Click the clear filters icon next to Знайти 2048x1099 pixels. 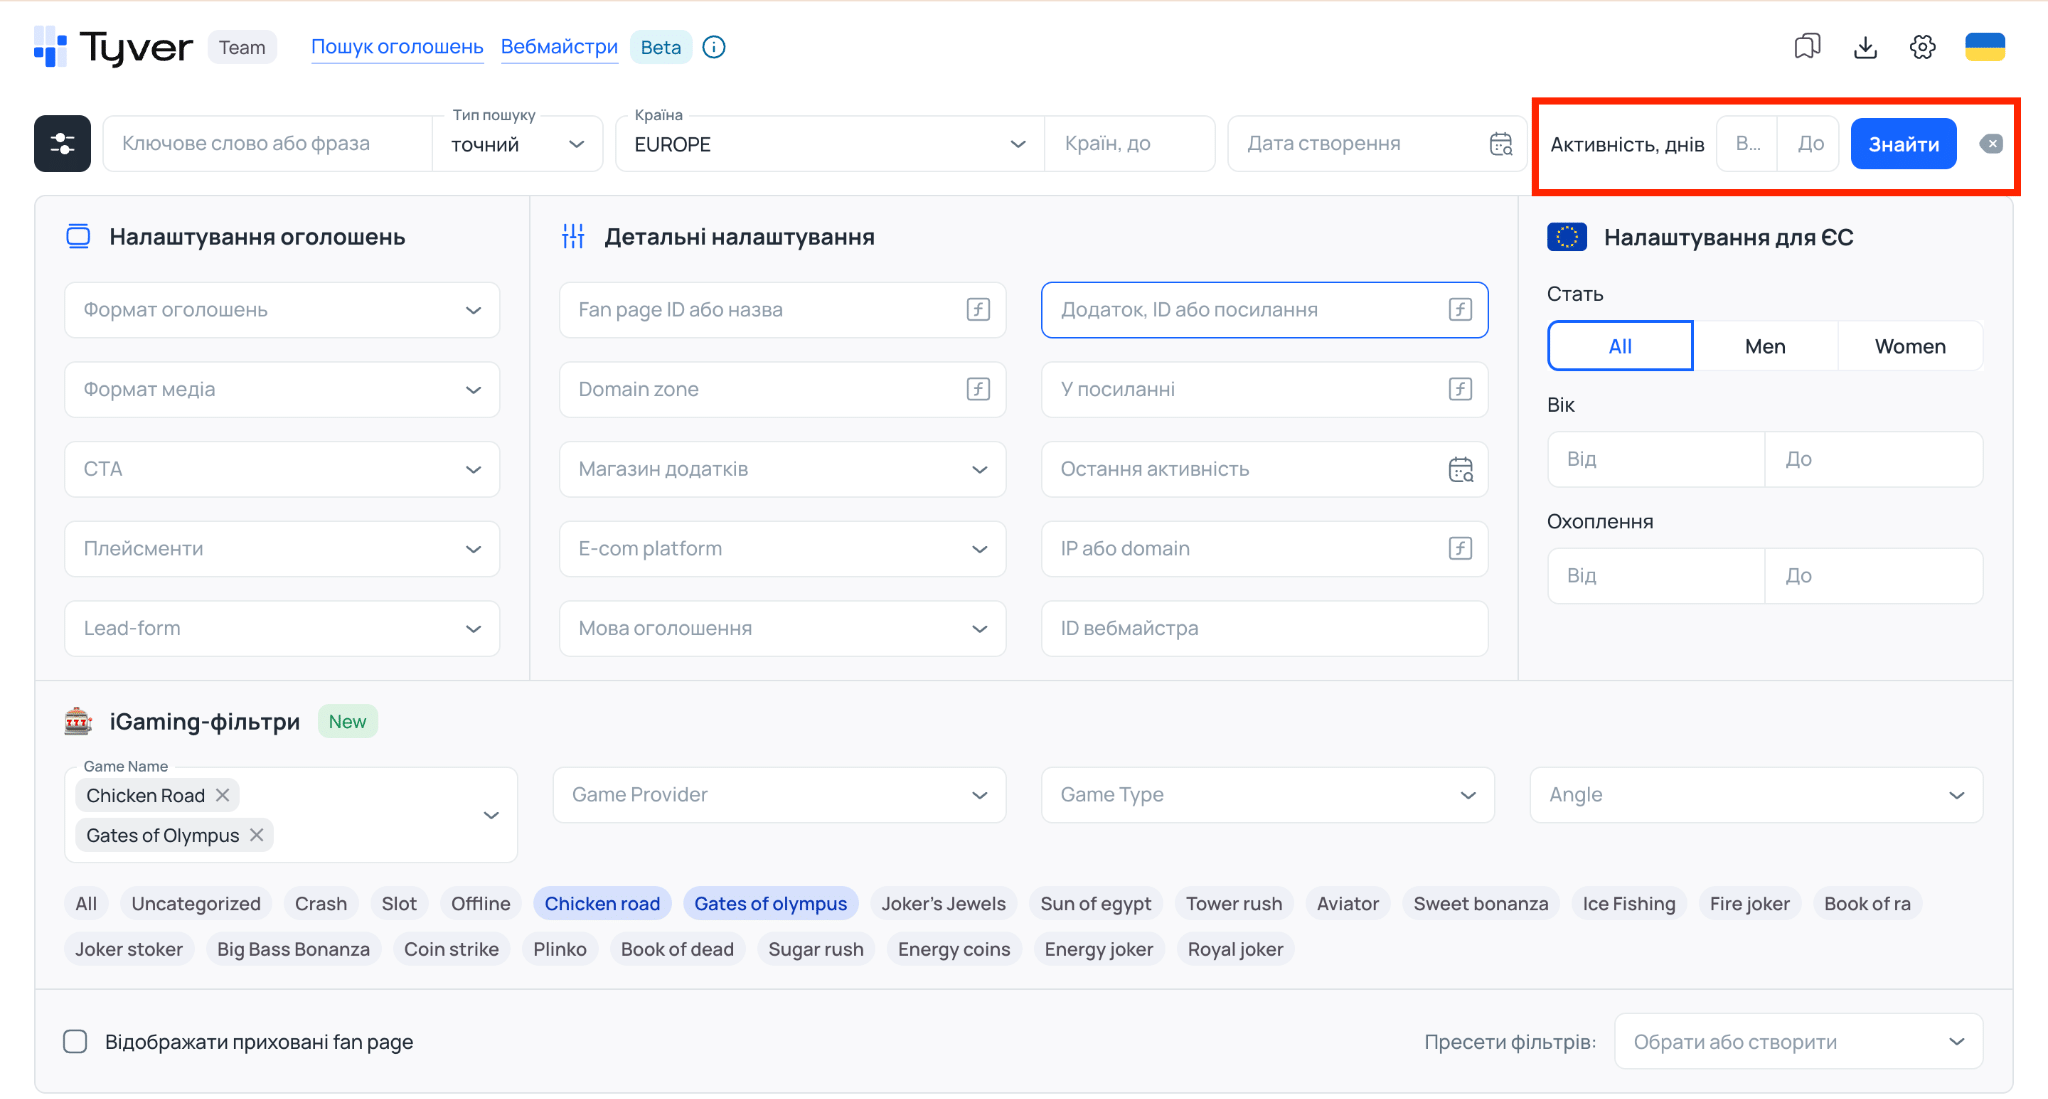1991,144
